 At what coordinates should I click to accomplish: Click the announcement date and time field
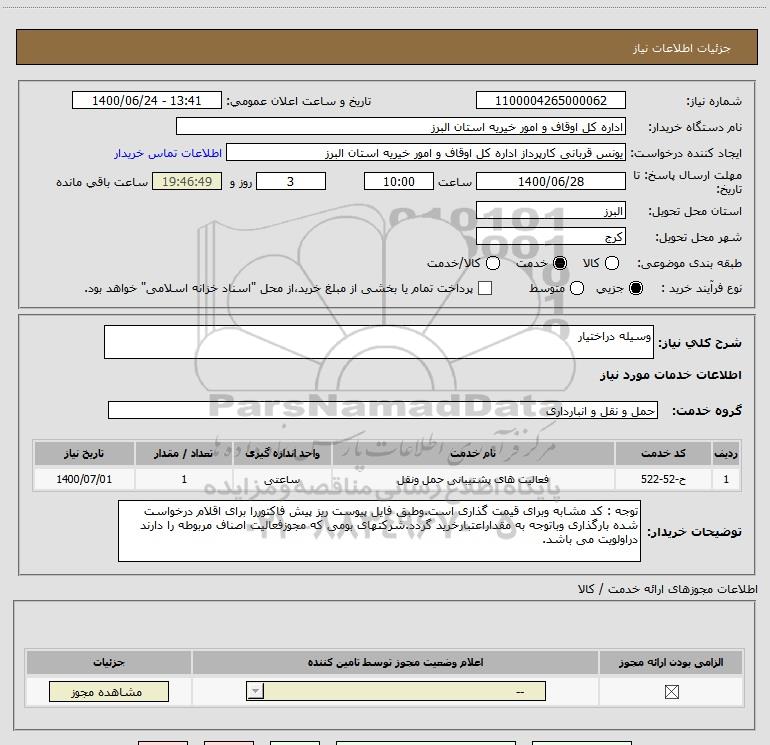click(147, 101)
